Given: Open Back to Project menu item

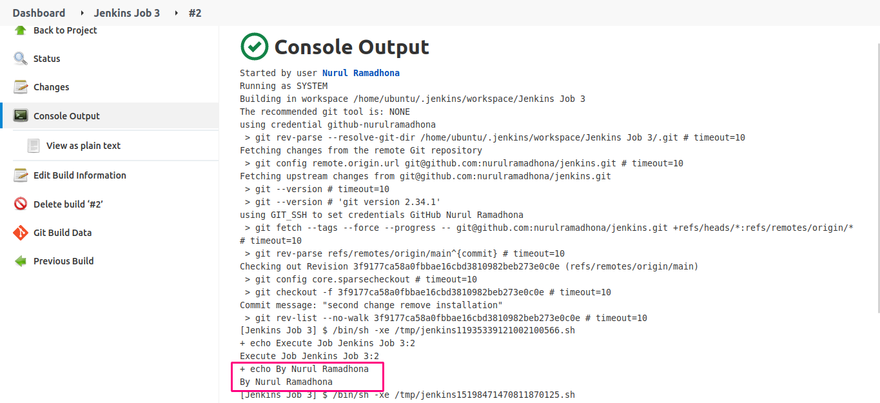Looking at the screenshot, I should pyautogui.click(x=65, y=30).
